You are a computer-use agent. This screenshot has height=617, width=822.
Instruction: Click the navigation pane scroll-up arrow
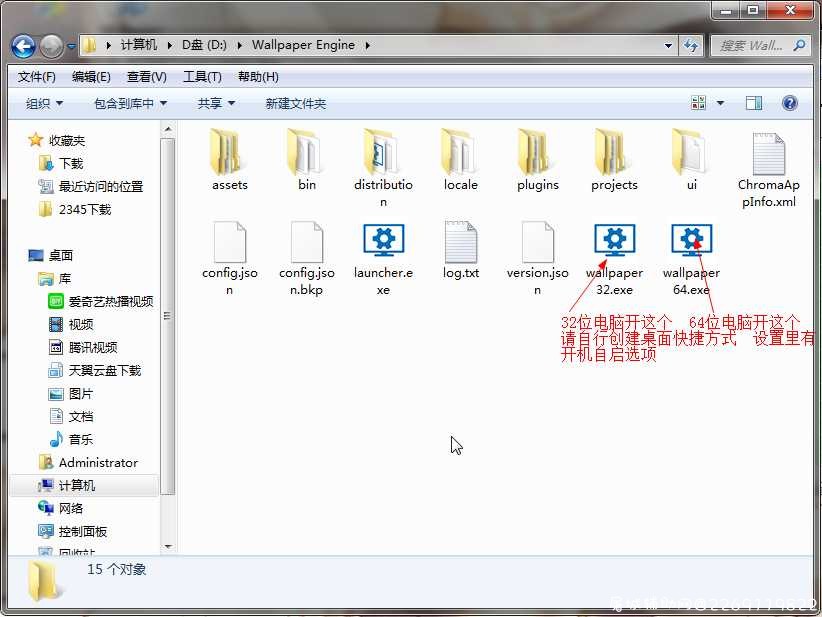[168, 129]
